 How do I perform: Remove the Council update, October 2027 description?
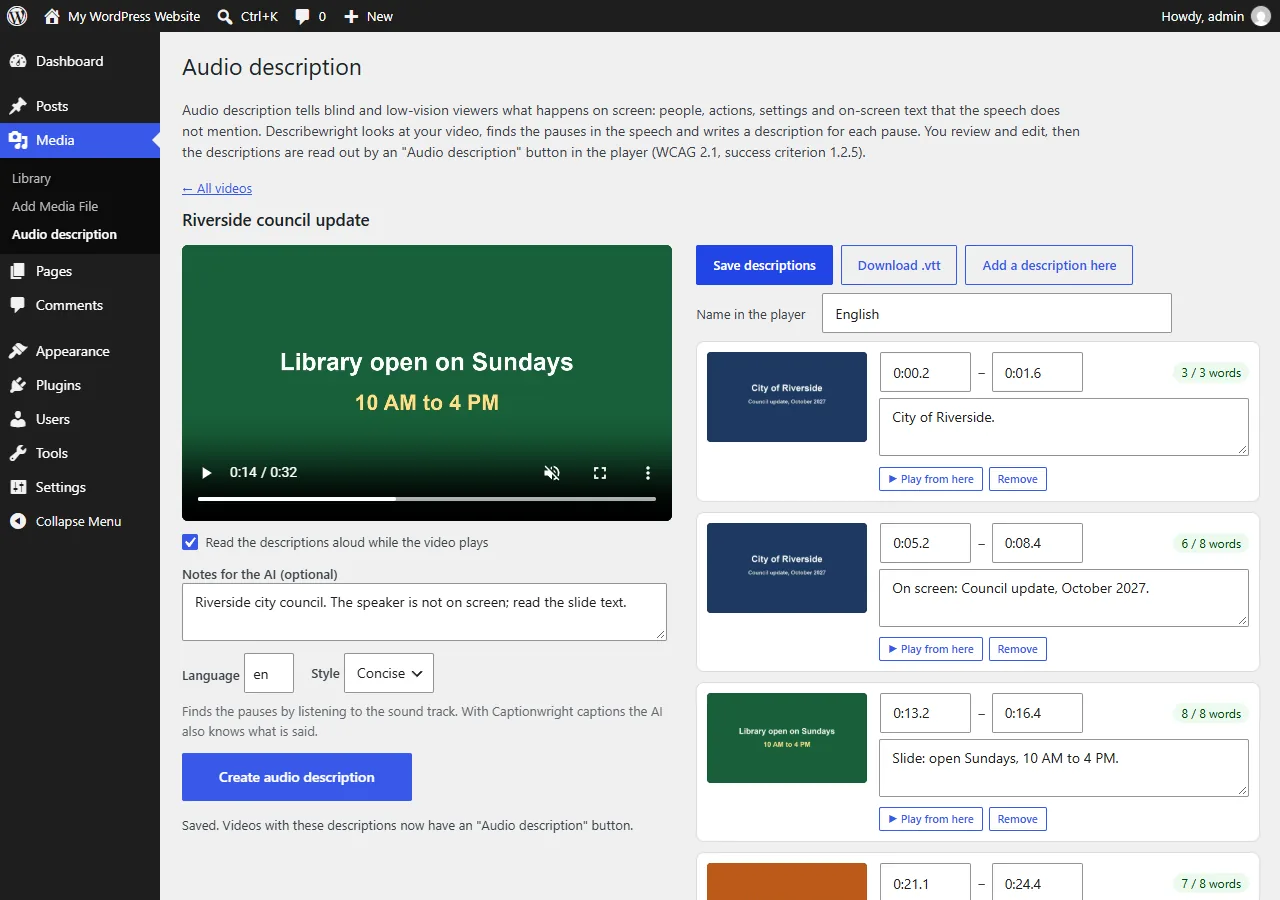click(x=1018, y=649)
